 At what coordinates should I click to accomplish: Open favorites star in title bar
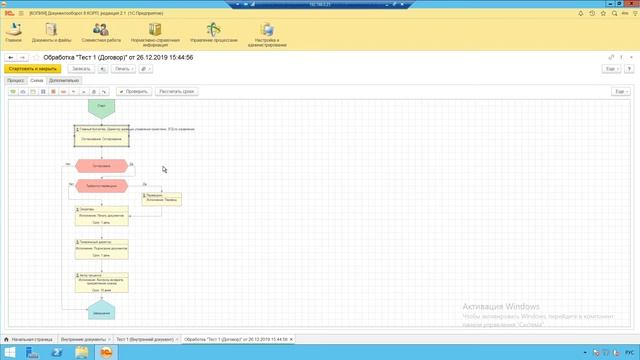[603, 13]
